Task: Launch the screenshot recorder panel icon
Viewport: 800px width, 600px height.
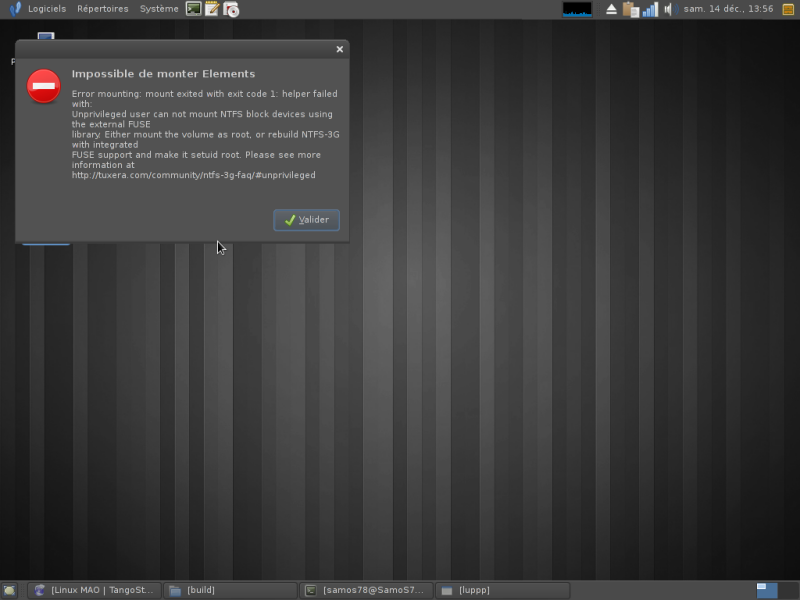Action: [x=231, y=9]
